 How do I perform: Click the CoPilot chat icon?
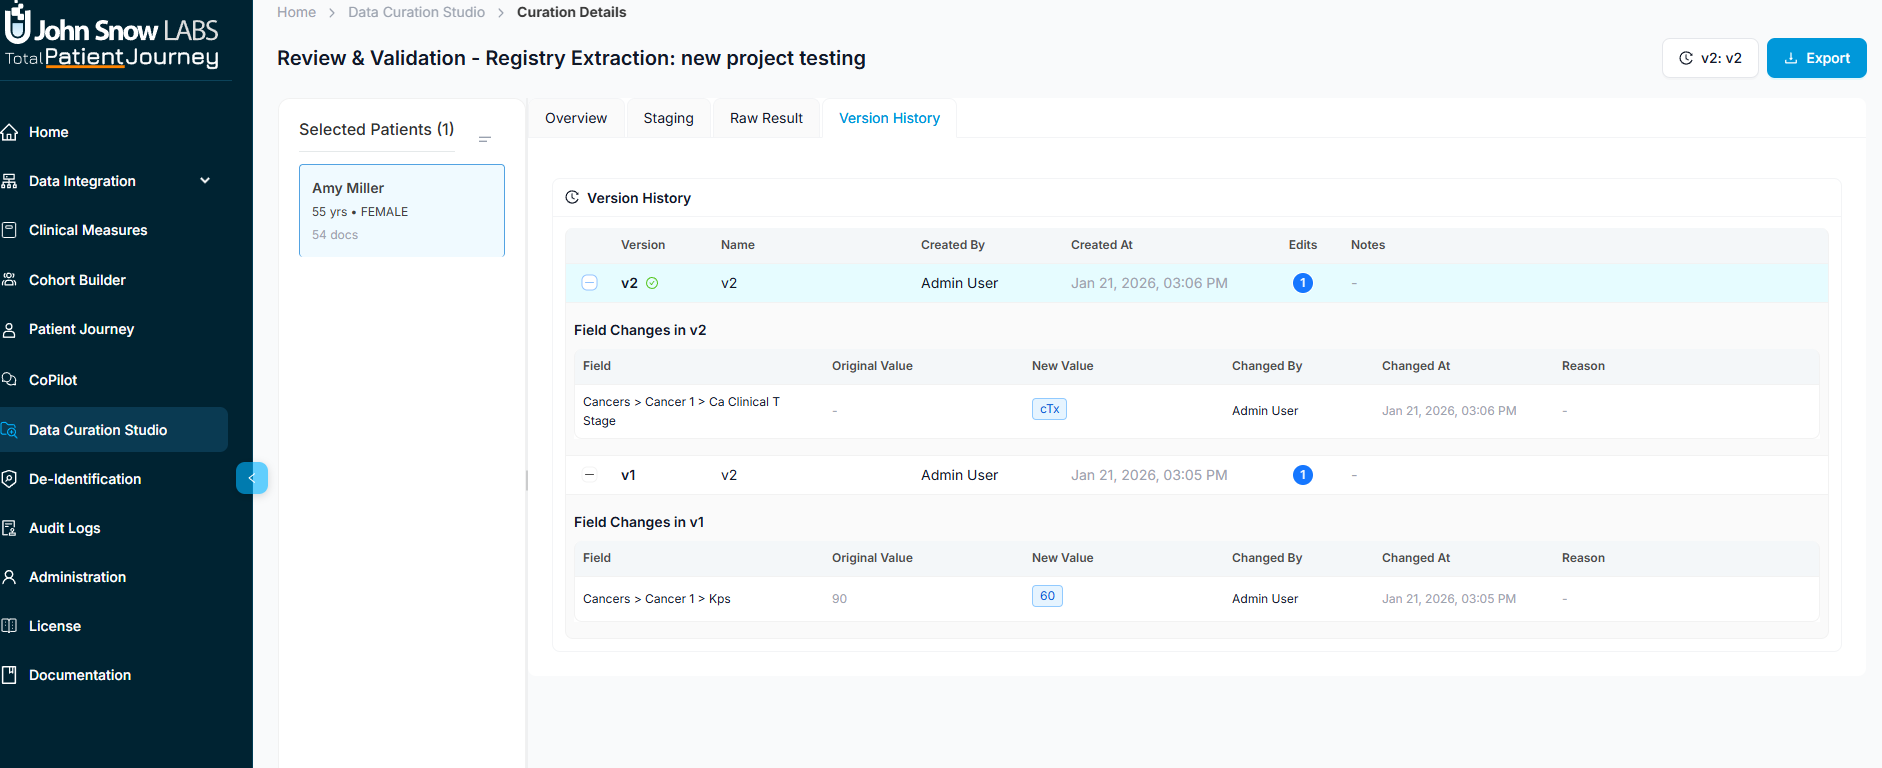(x=10, y=380)
